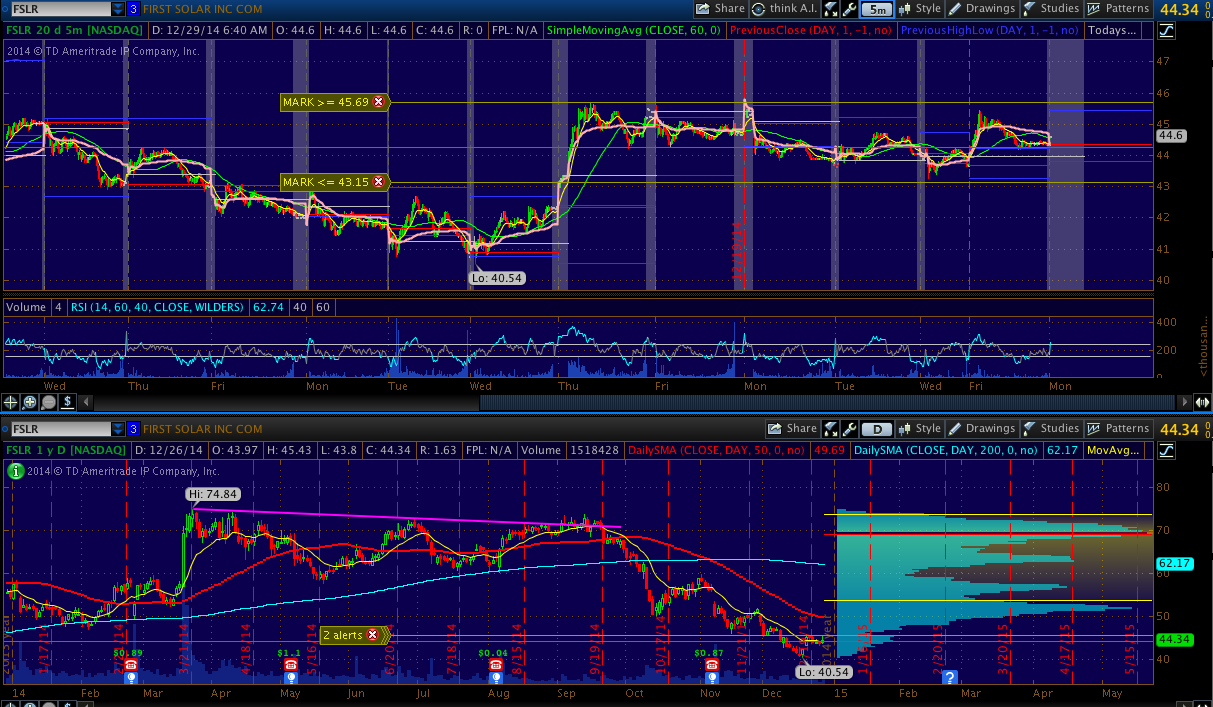This screenshot has height=707, width=1213.
Task: Open the Share menu in upper chart
Action: pos(720,9)
